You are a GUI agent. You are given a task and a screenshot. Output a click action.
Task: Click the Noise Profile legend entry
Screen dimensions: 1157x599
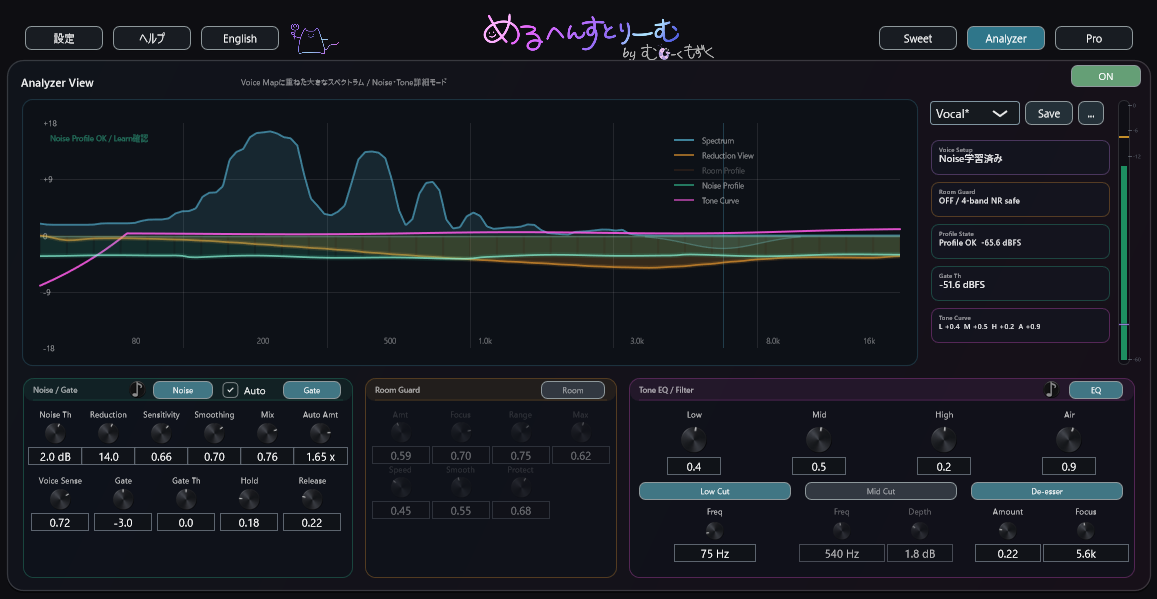[709, 186]
